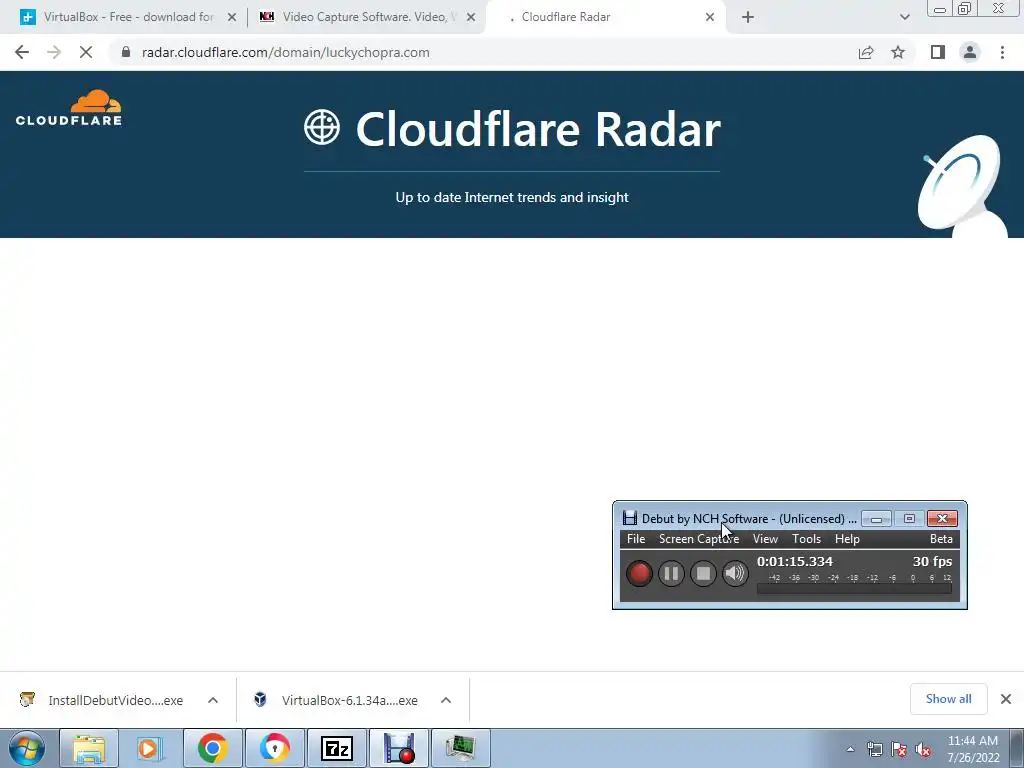Open the tab search dropdown chevron
Viewport: 1024px width, 768px height.
[904, 17]
